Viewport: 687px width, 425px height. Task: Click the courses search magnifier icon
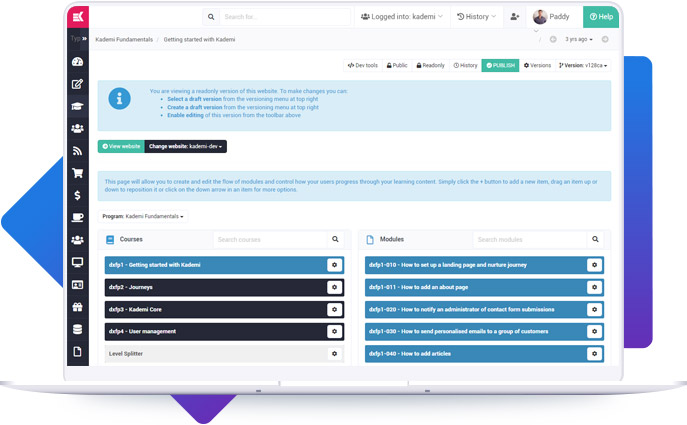[335, 240]
